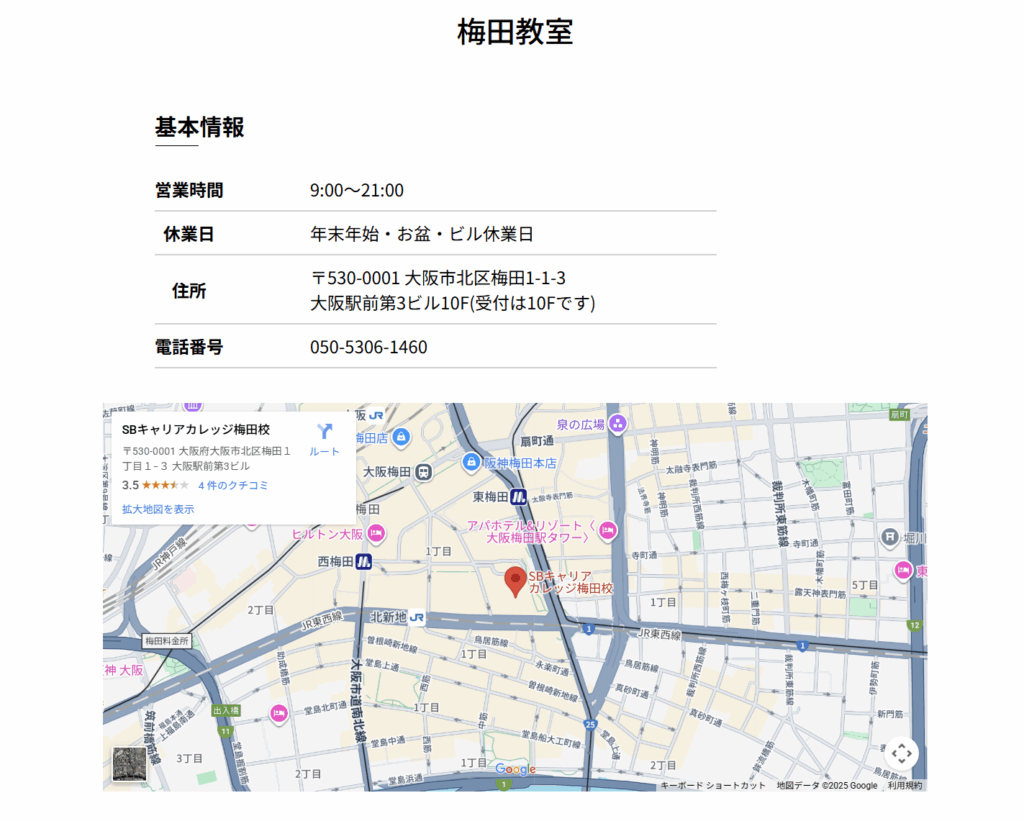
Task: Click the 西梅田 subway station icon
Action: tap(364, 562)
